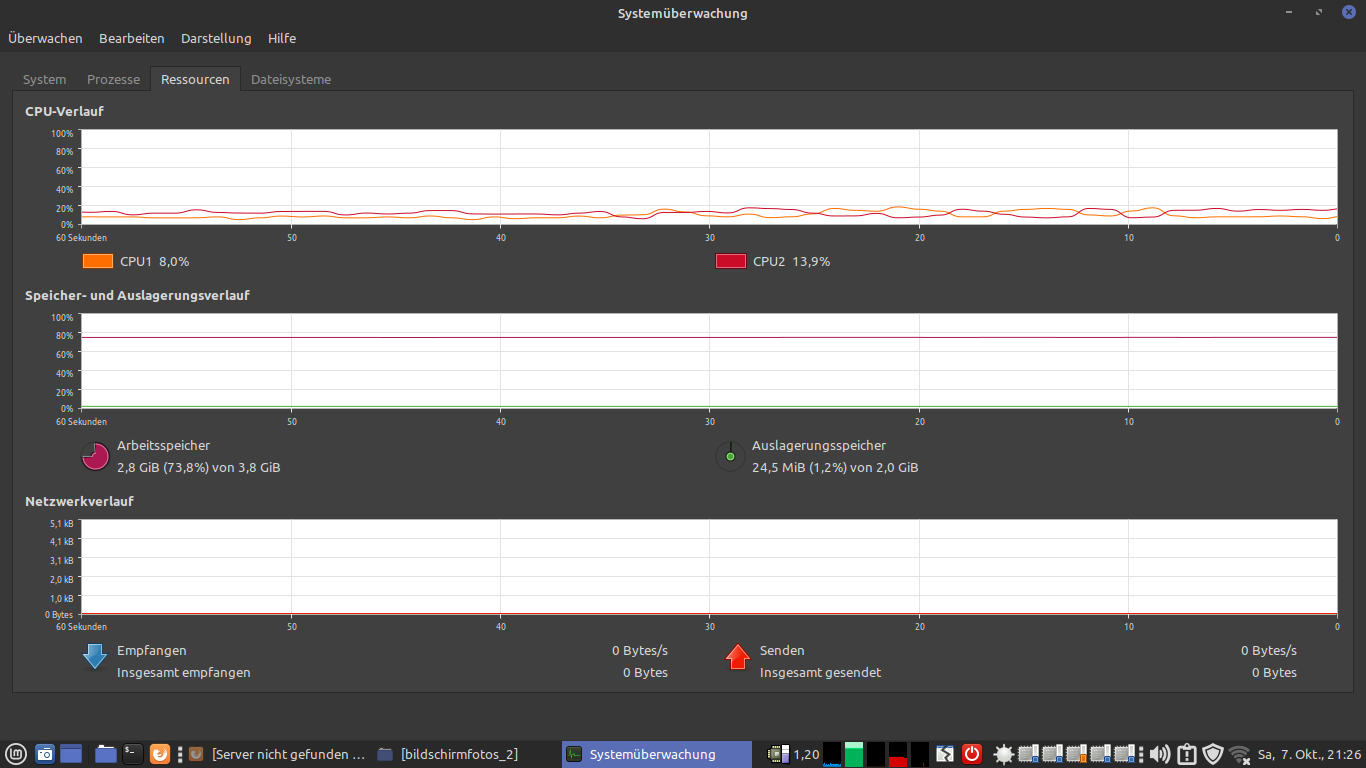
Task: Click inside the memory and swap history graph
Action: pyautogui.click(x=709, y=362)
